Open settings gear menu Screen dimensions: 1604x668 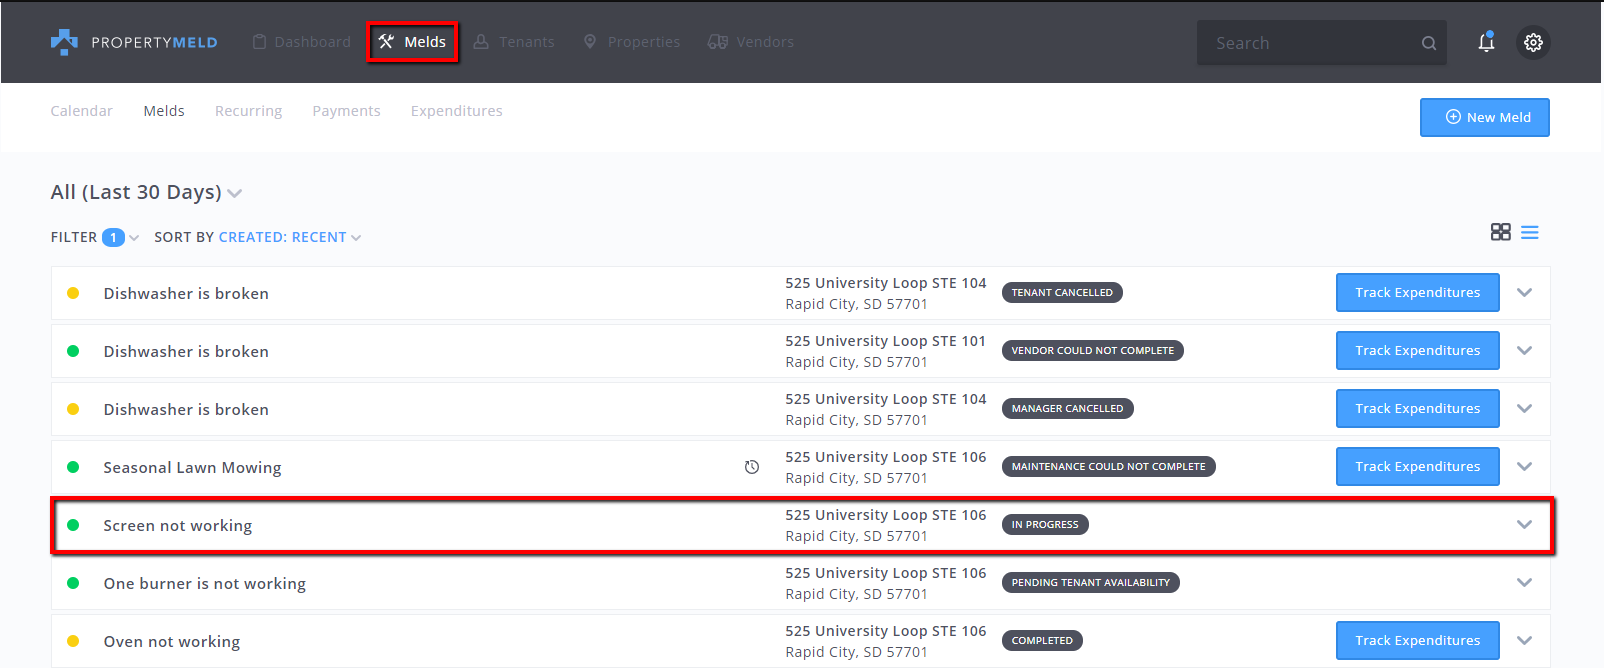coord(1533,42)
